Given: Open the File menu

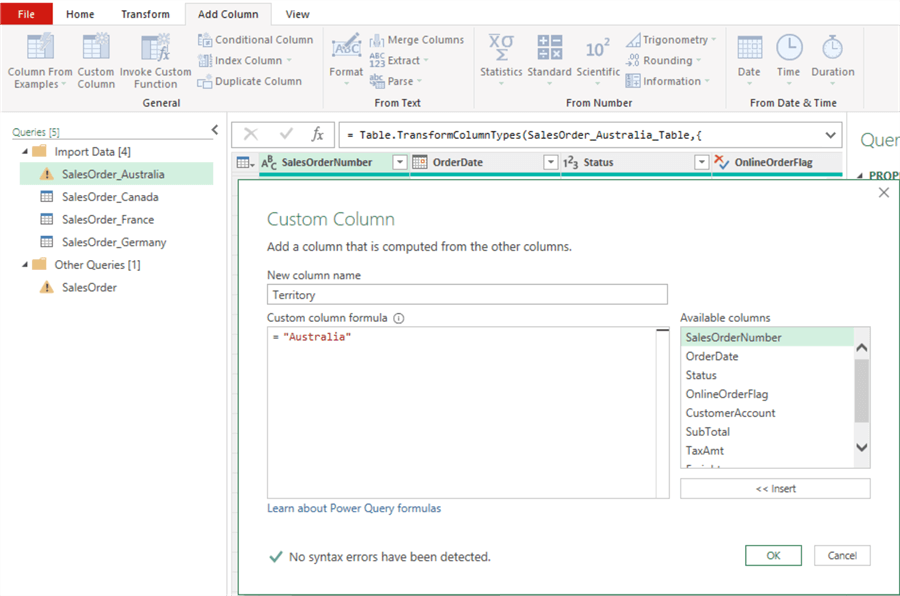Looking at the screenshot, I should coord(26,14).
